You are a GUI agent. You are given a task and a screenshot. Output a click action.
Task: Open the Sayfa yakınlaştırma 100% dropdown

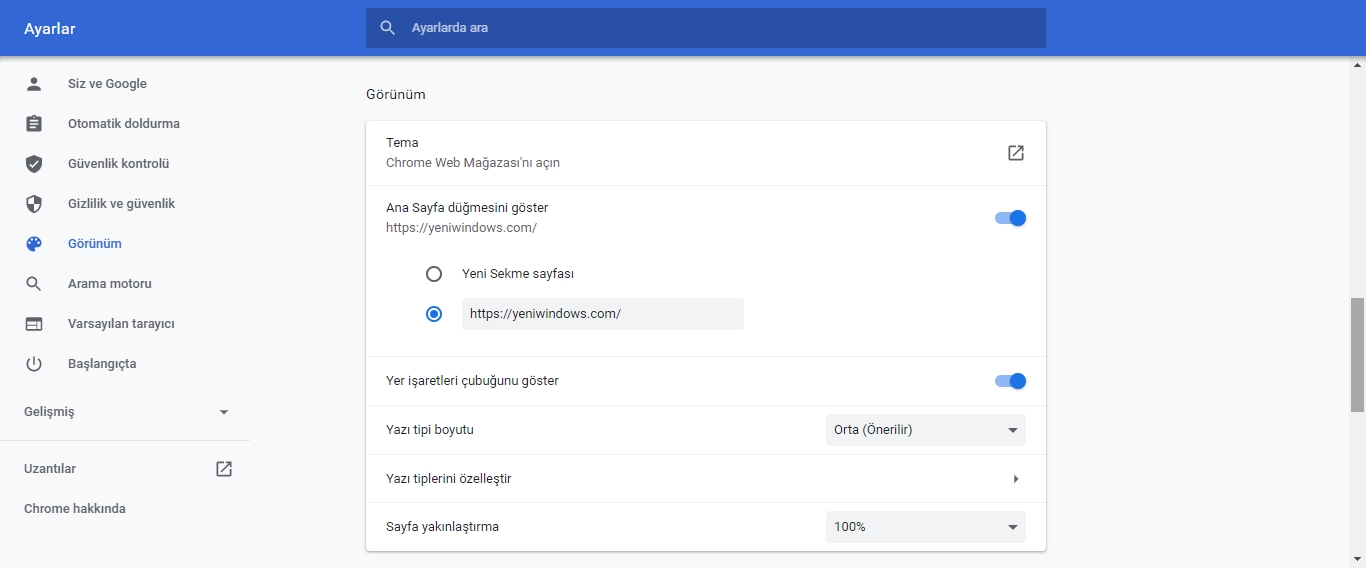click(925, 527)
